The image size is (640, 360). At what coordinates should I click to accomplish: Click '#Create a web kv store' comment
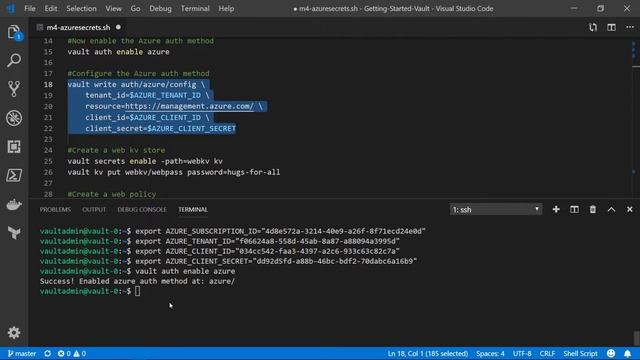click(x=116, y=150)
